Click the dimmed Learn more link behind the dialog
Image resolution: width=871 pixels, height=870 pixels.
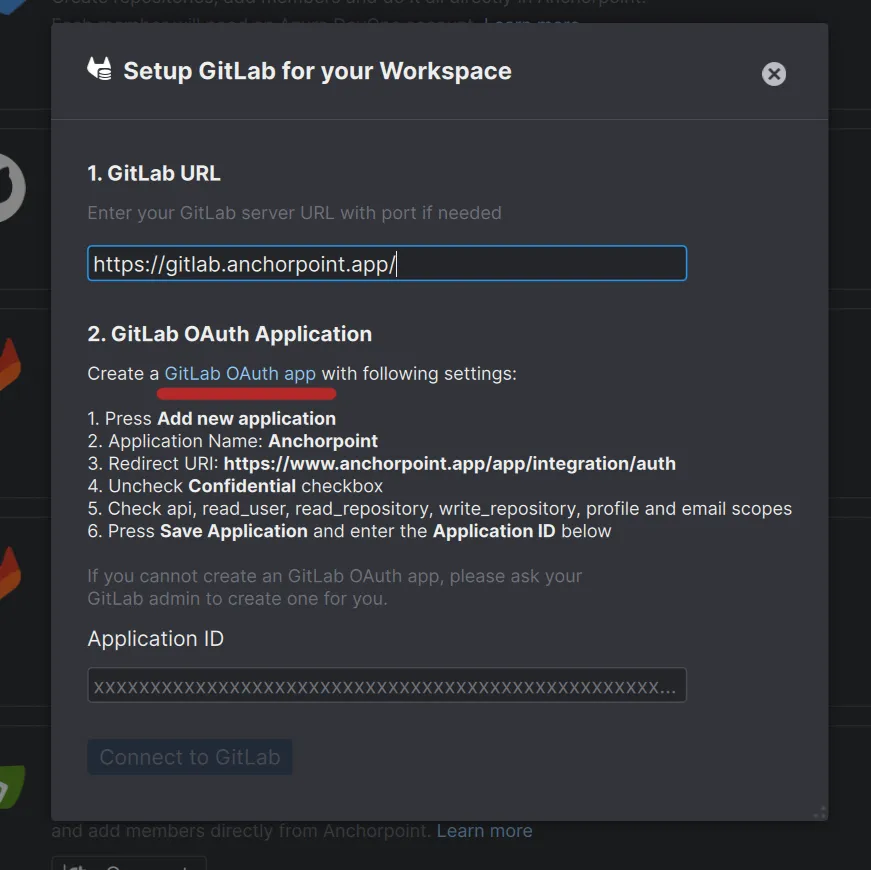(534, 24)
